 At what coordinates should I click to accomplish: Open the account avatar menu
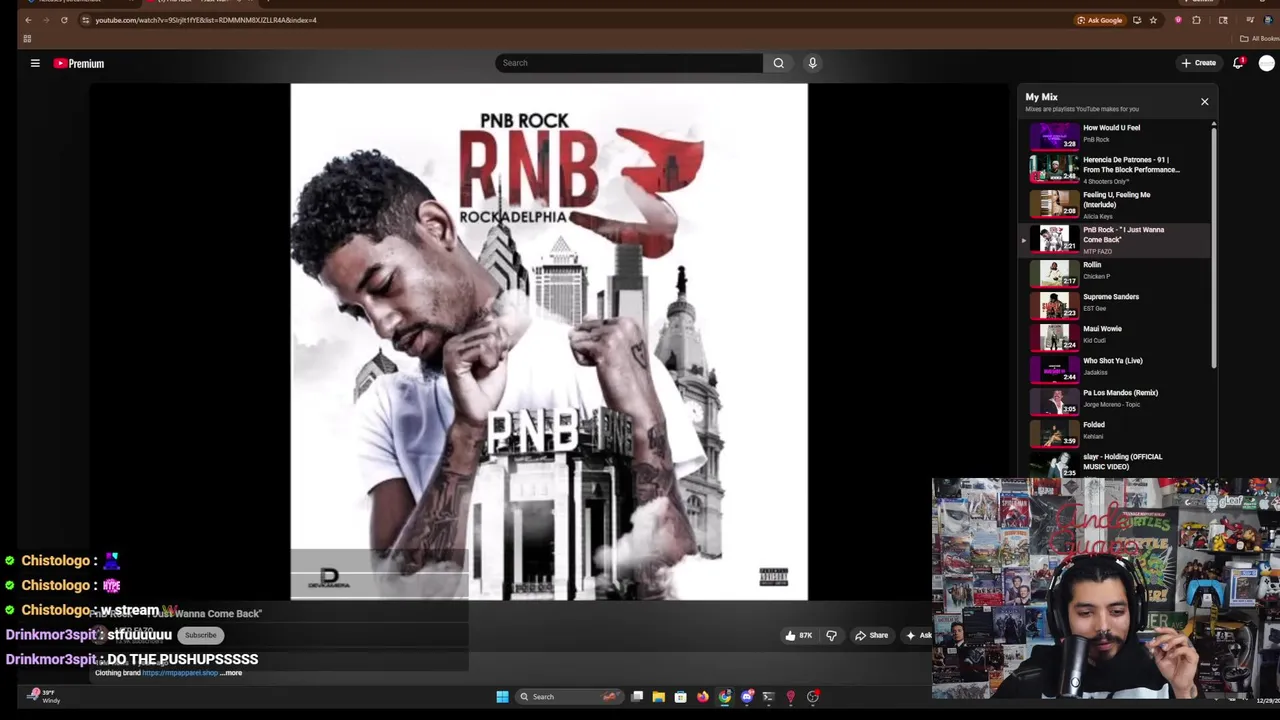pos(1267,63)
